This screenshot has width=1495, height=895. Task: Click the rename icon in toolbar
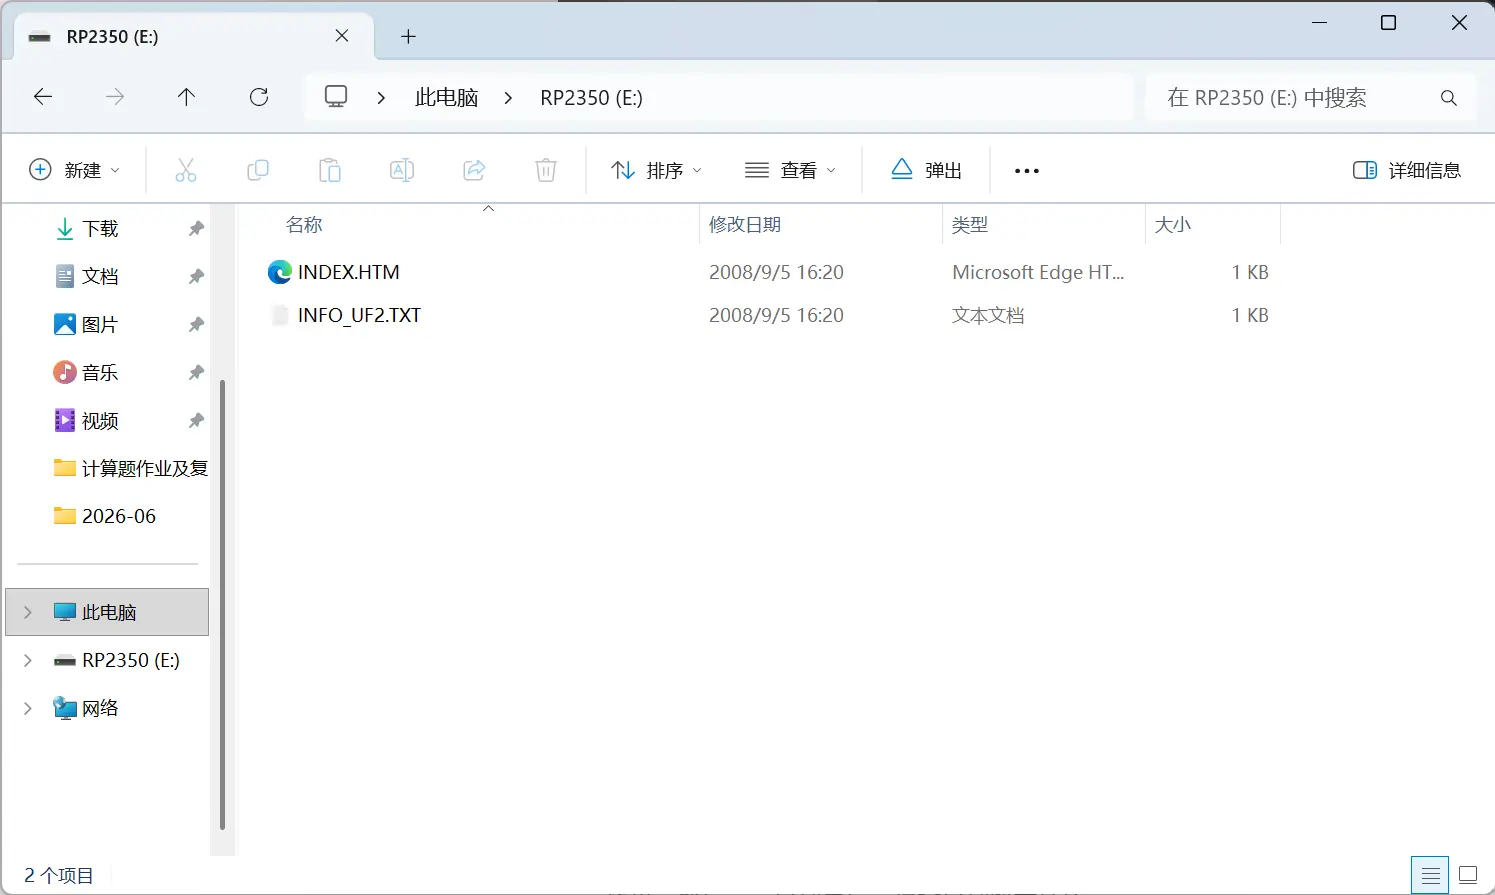pyautogui.click(x=402, y=170)
